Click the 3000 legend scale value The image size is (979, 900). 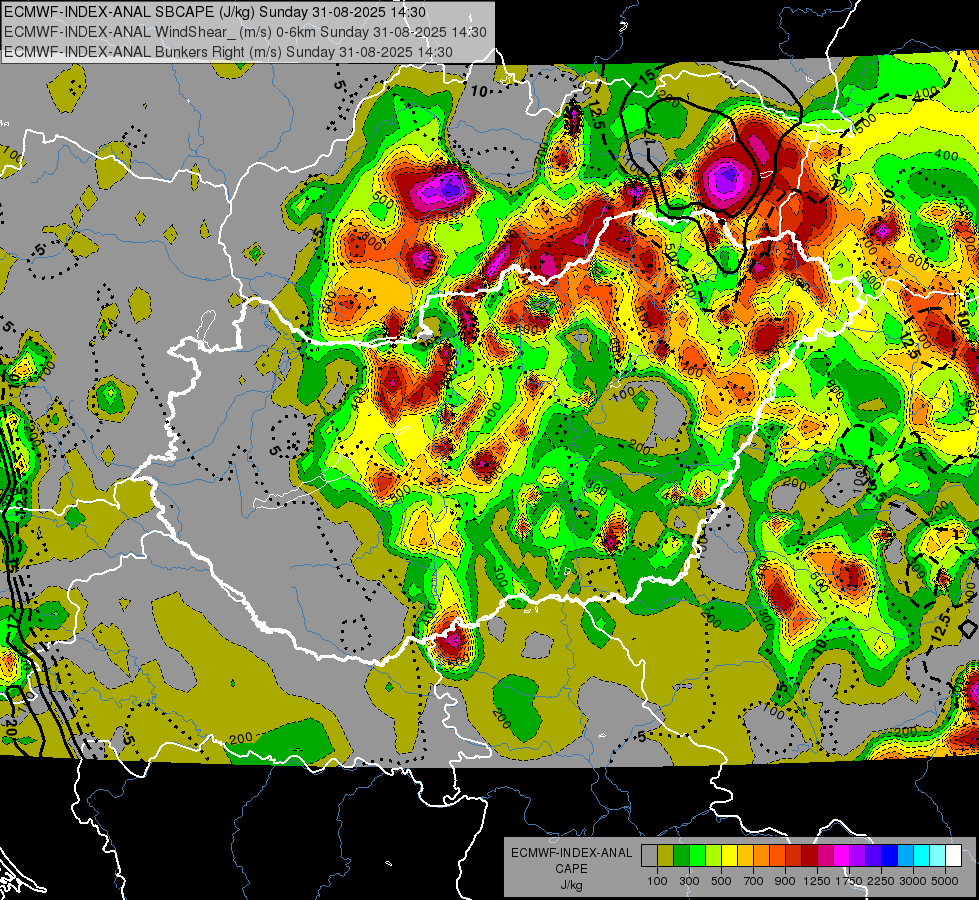pyautogui.click(x=913, y=881)
